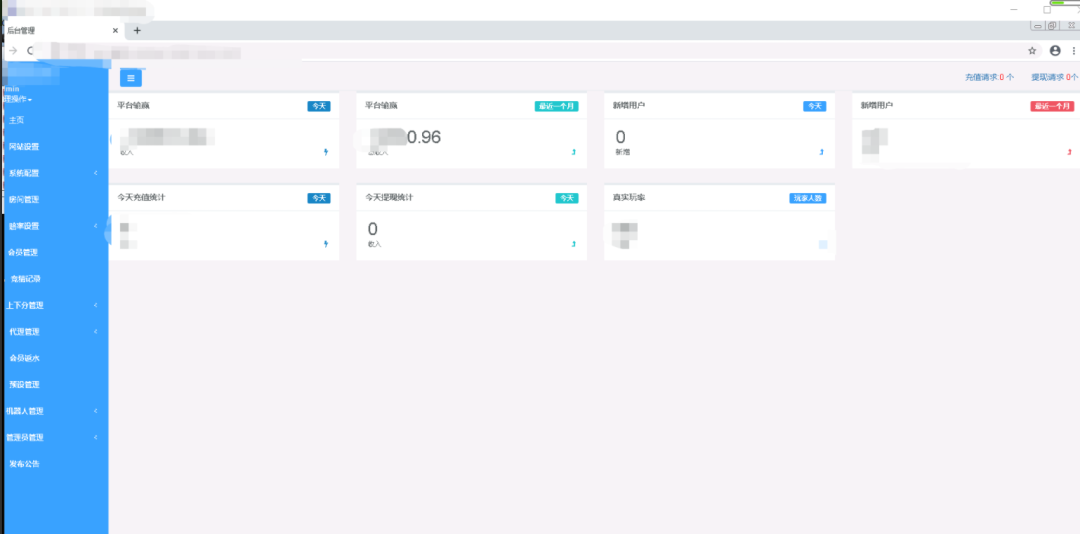This screenshot has width=1080, height=534.
Task: Click the arrow icon in 今天提现统计 card
Action: click(x=574, y=244)
